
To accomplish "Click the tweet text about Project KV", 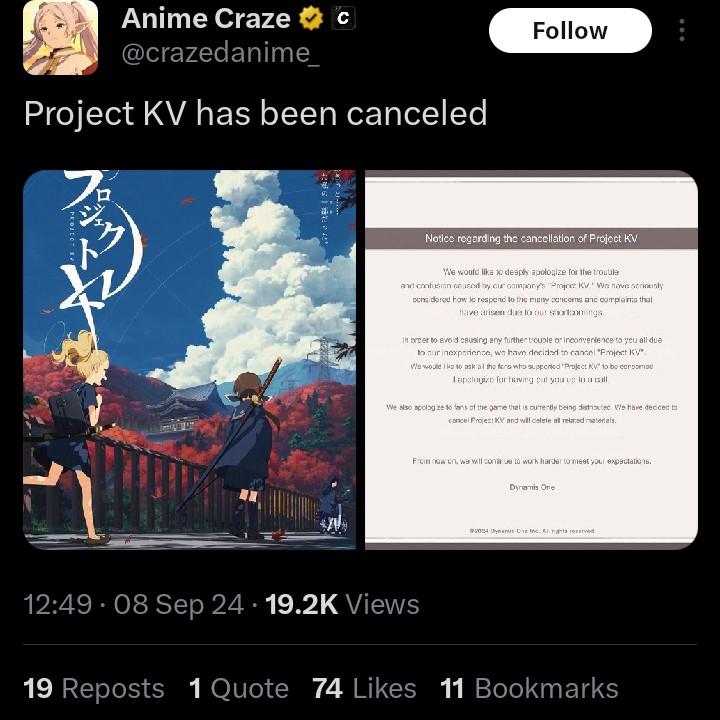I will point(255,113).
